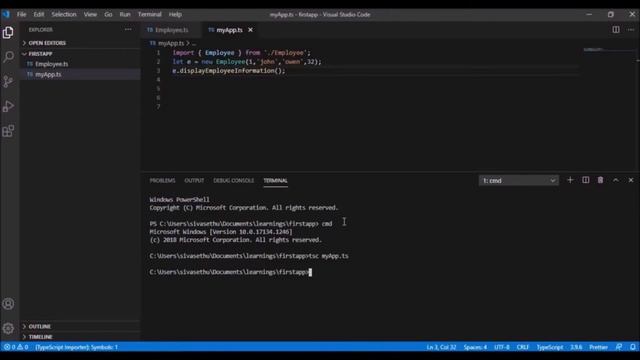Click the myApp.ts breadcrumb
The width and height of the screenshot is (640, 360).
point(171,43)
